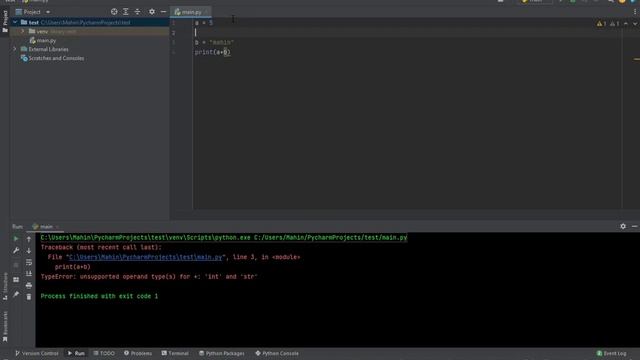640x360 pixels.
Task: Click 'Process finished with exit code 1'
Action: [99, 296]
